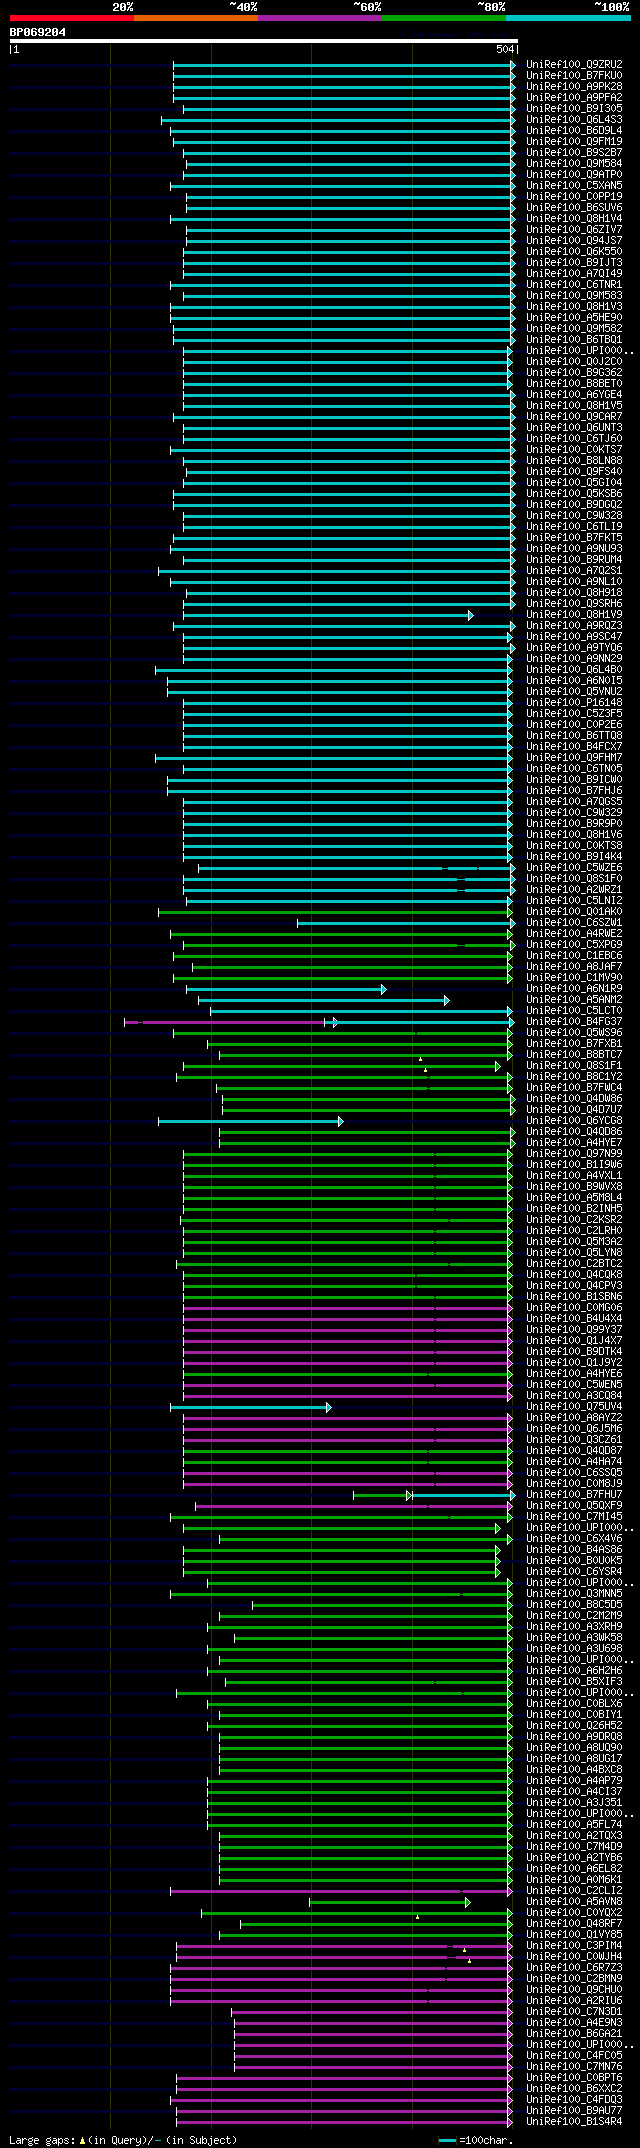The height and width of the screenshot is (2148, 640).
Task: Select hit label UniRef100_C2CLI2
Action: pyautogui.click(x=574, y=1890)
